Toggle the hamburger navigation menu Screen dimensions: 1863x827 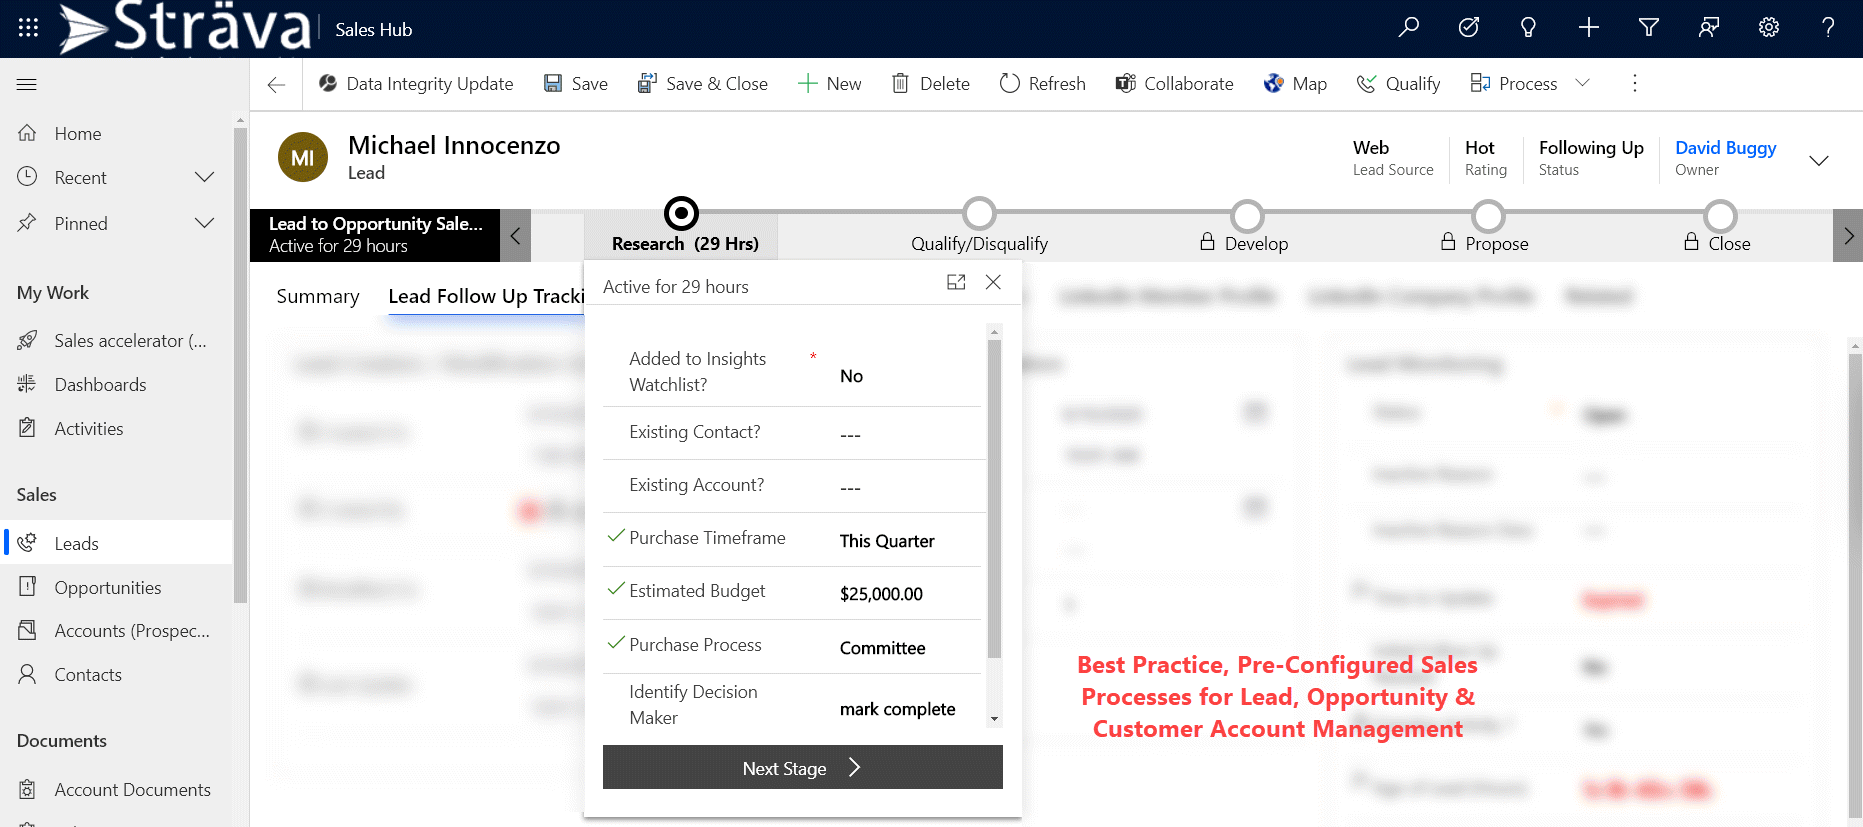[x=27, y=85]
